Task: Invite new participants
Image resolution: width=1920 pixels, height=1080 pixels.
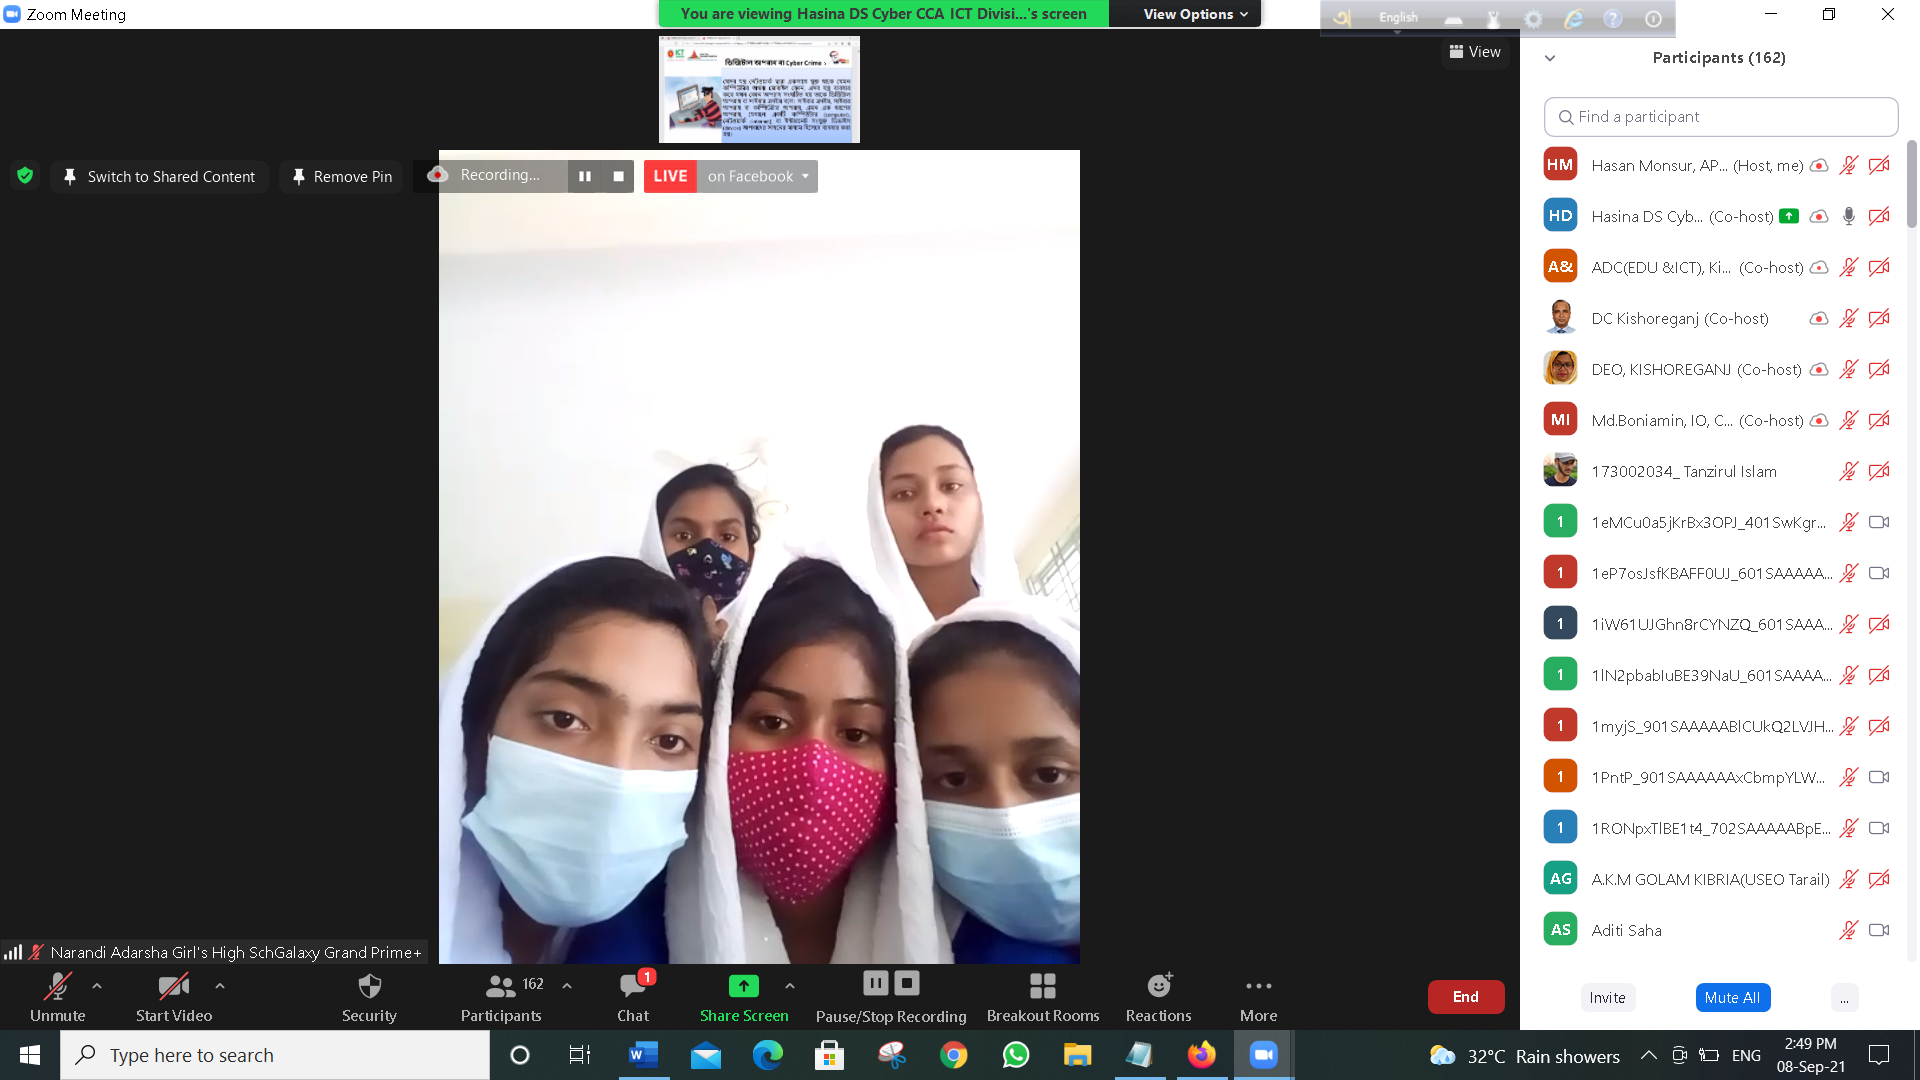Action: point(1607,998)
